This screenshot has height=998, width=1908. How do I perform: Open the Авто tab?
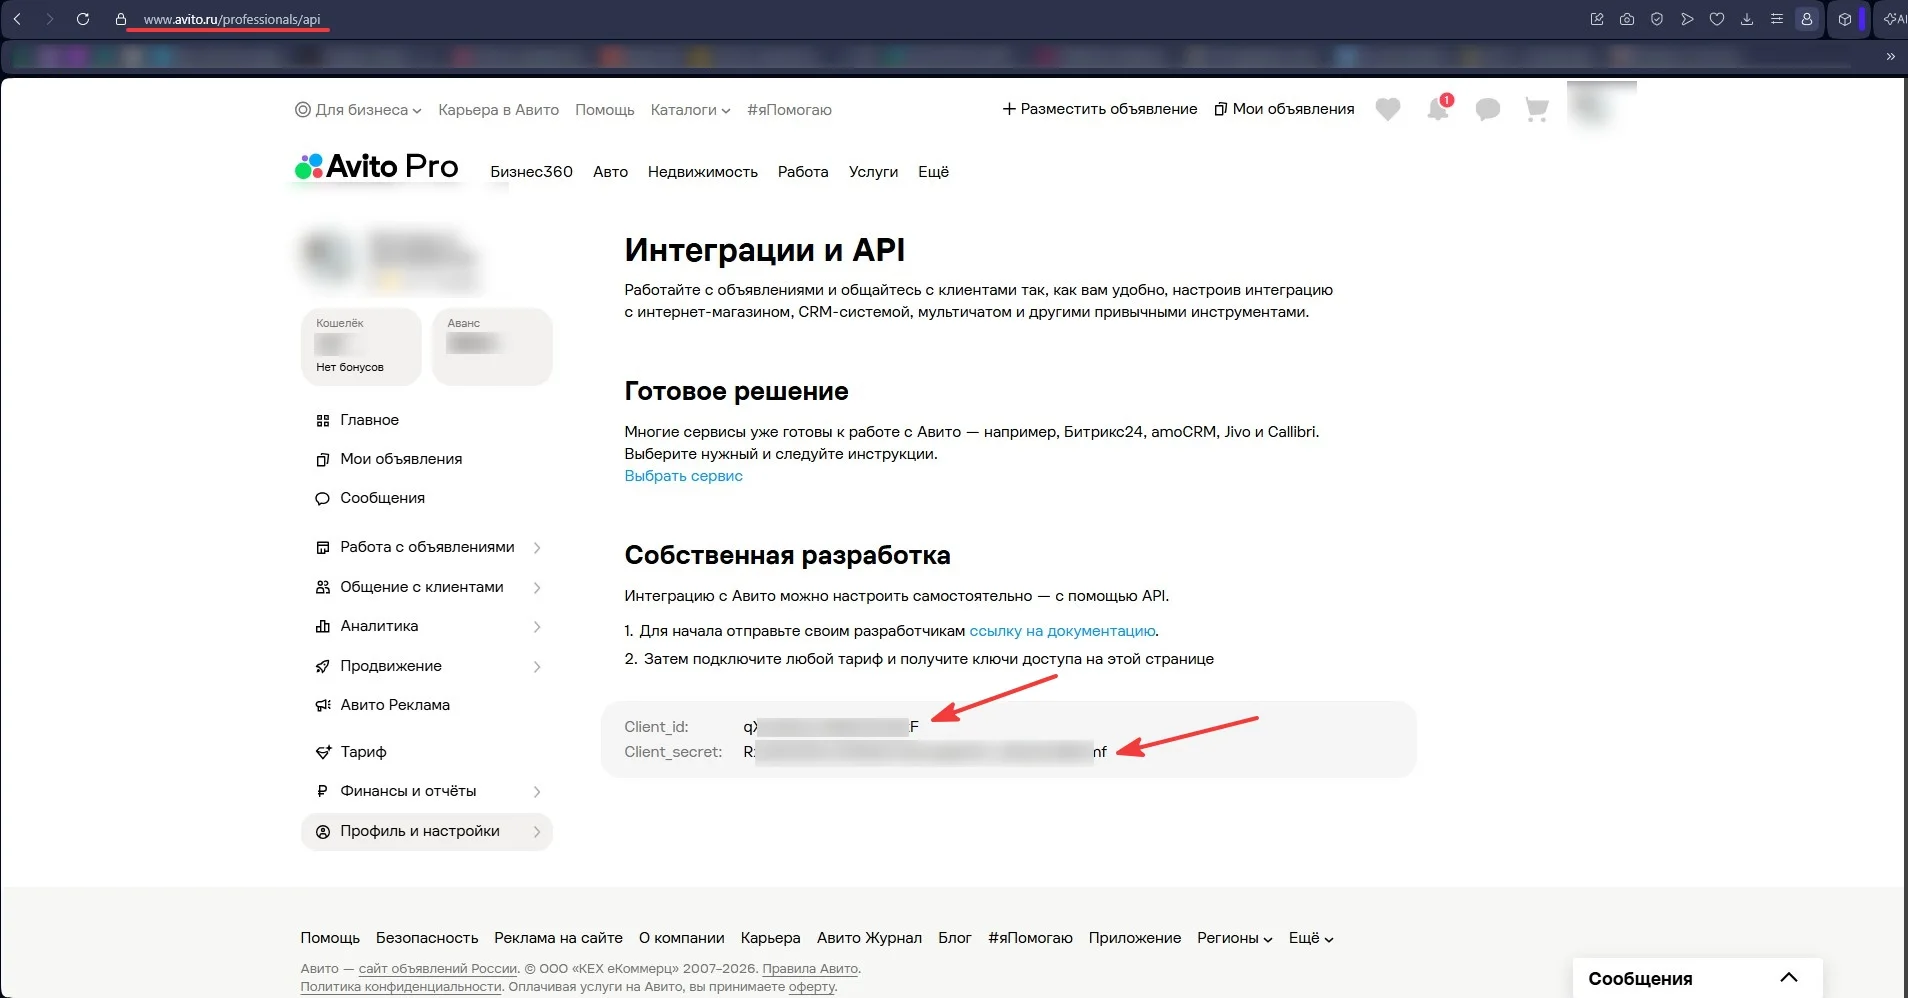(x=610, y=172)
